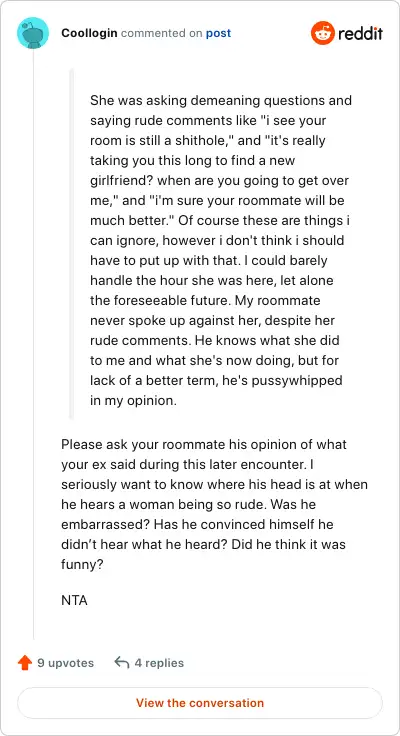
Task: Click the orange upvote arrow icon
Action: pos(24,663)
